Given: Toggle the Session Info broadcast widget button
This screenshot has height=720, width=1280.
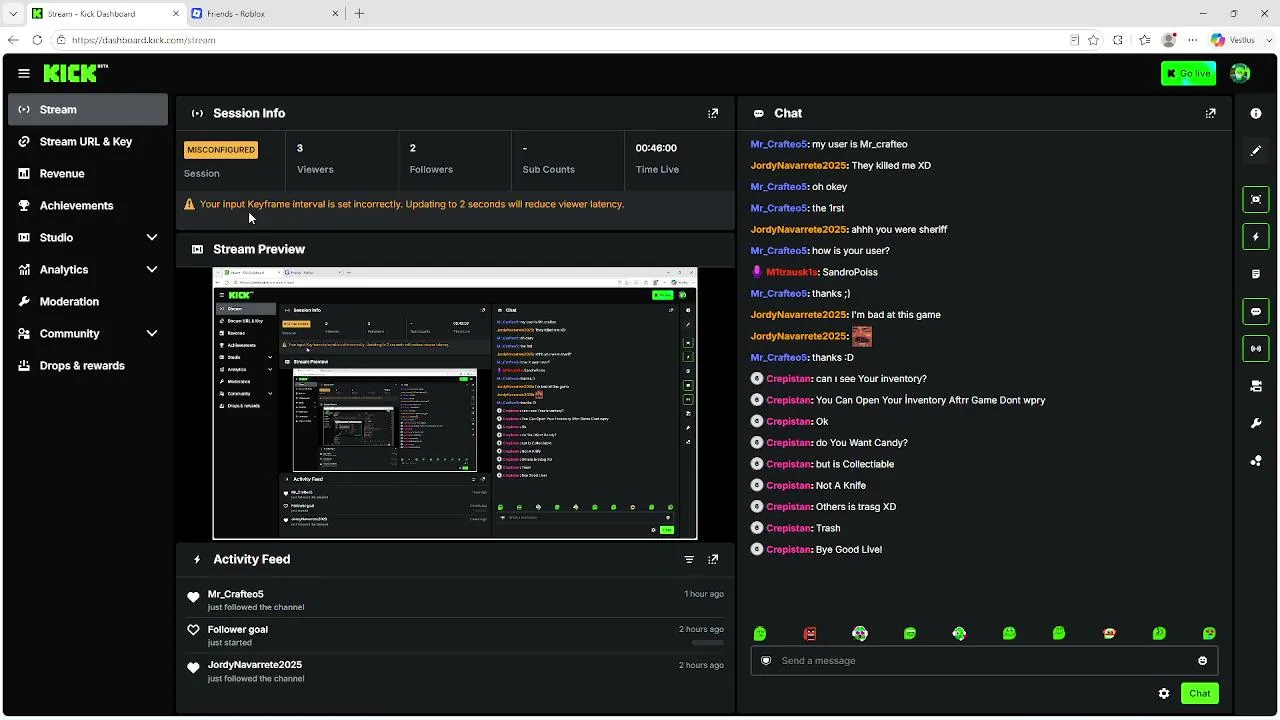Looking at the screenshot, I should point(1256,349).
